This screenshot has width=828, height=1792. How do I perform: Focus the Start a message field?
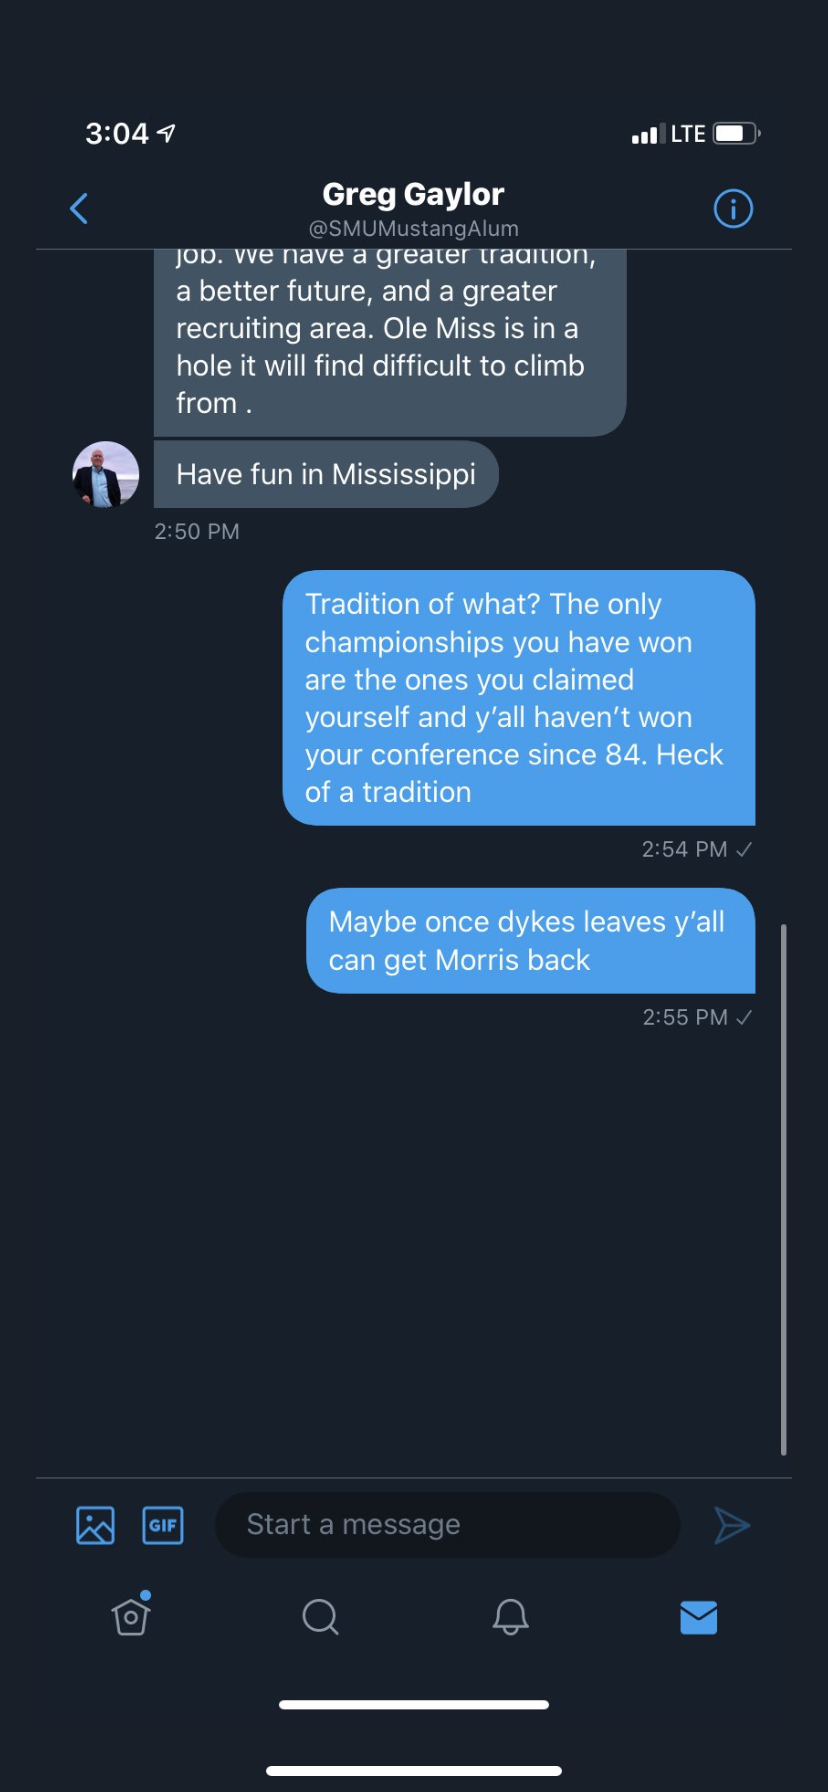[447, 1525]
